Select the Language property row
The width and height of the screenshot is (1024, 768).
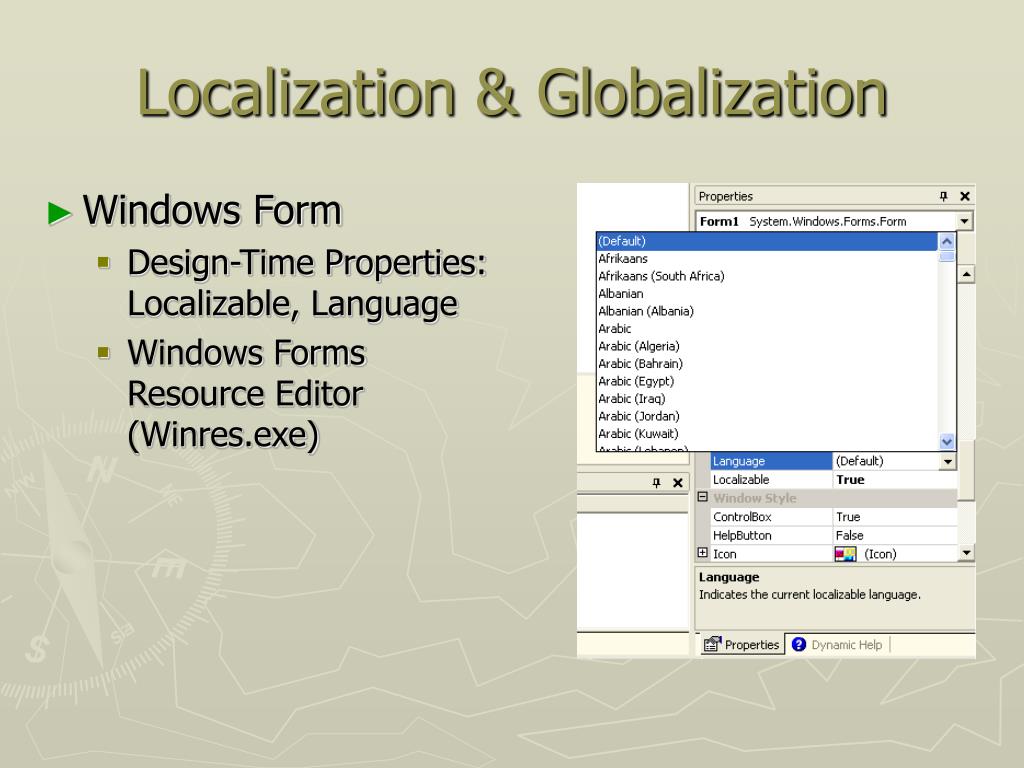[834, 461]
